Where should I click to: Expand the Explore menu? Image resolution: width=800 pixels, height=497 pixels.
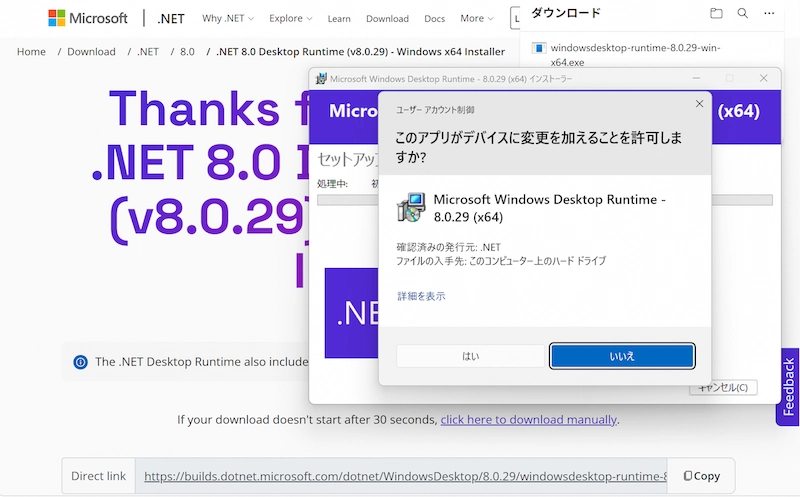pyautogui.click(x=290, y=18)
